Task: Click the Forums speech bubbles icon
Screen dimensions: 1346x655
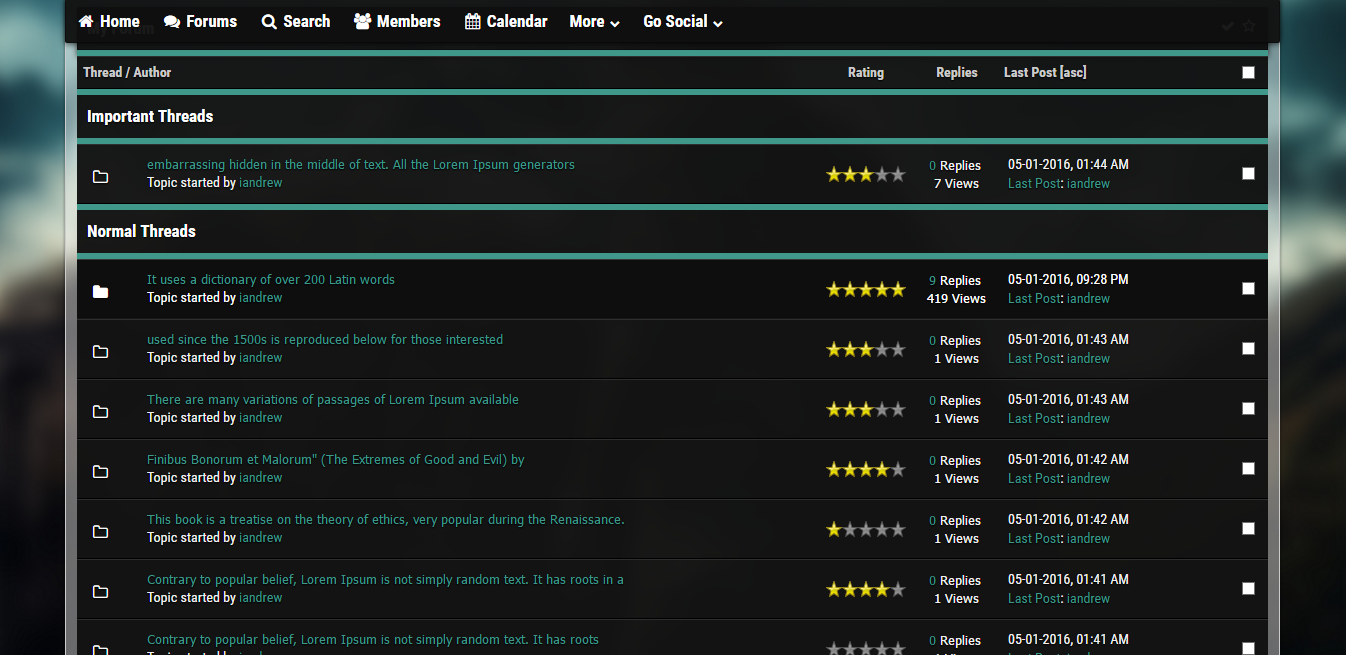Action: pyautogui.click(x=172, y=22)
